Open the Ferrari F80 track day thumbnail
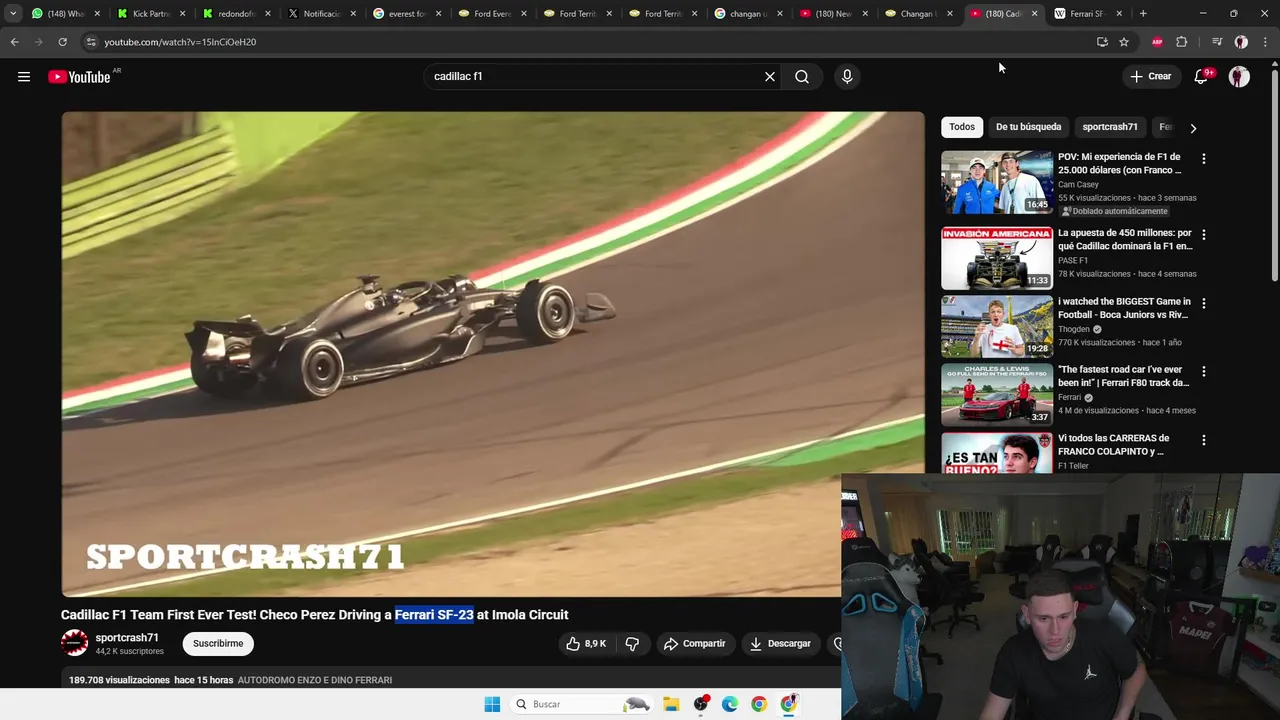Viewport: 1280px width, 720px height. tap(997, 395)
